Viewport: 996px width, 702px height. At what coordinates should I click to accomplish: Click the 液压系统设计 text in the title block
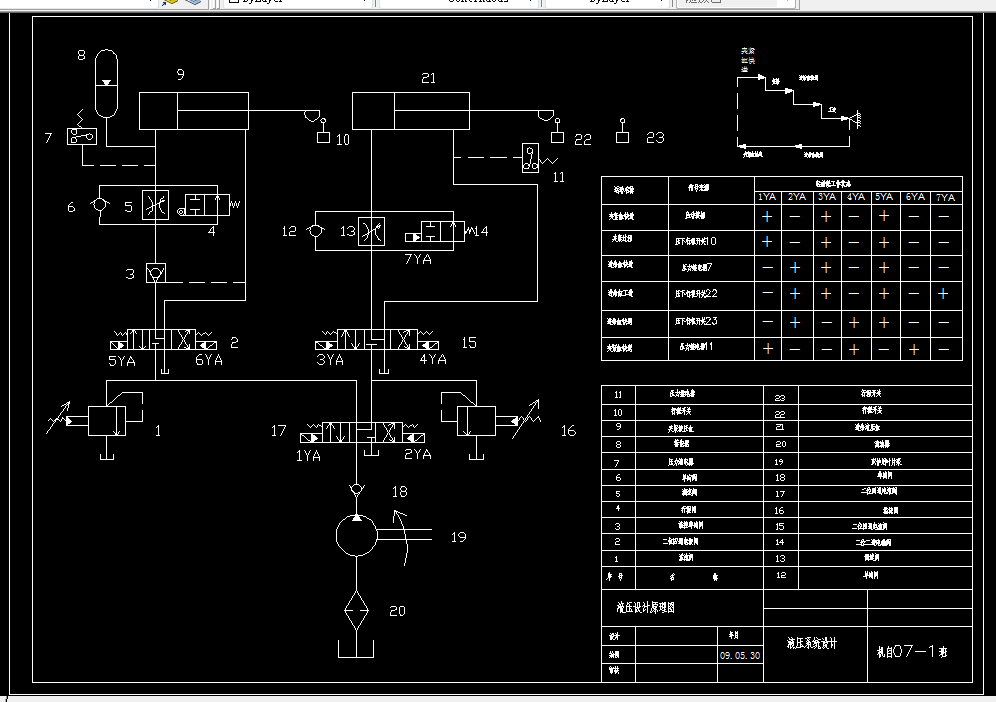pyautogui.click(x=812, y=643)
